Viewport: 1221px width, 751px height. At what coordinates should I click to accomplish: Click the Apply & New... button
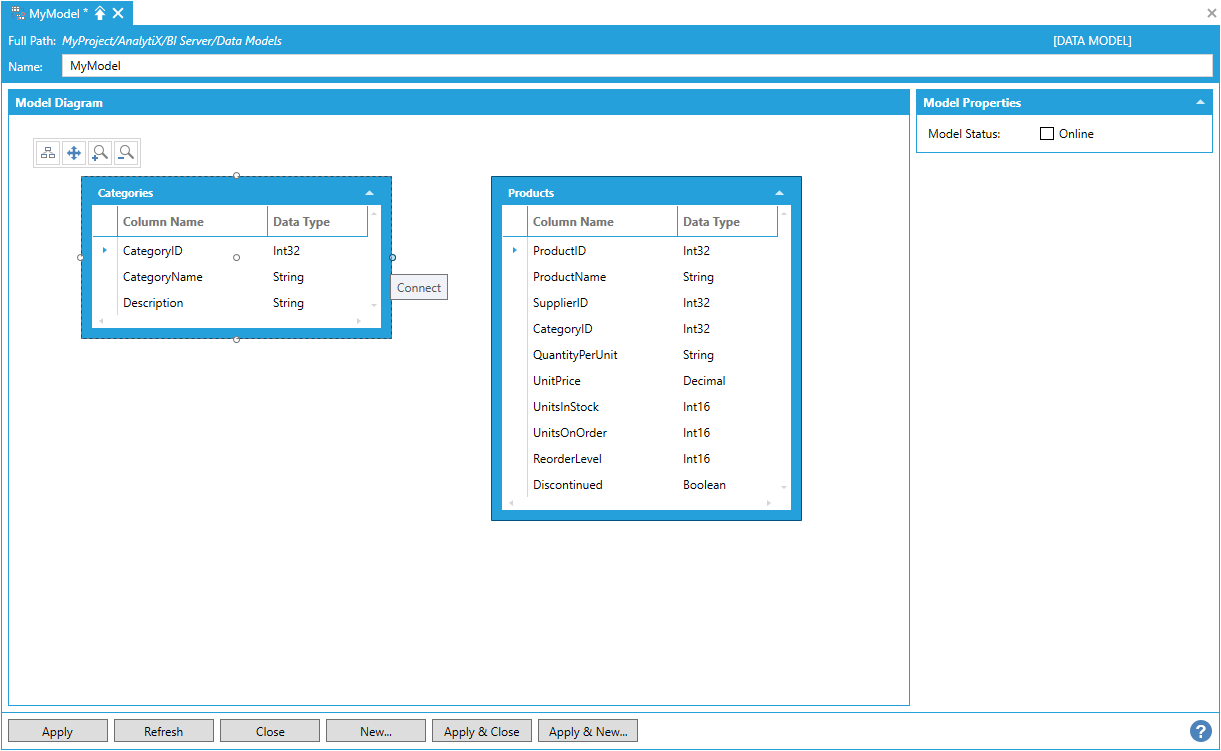pos(588,732)
